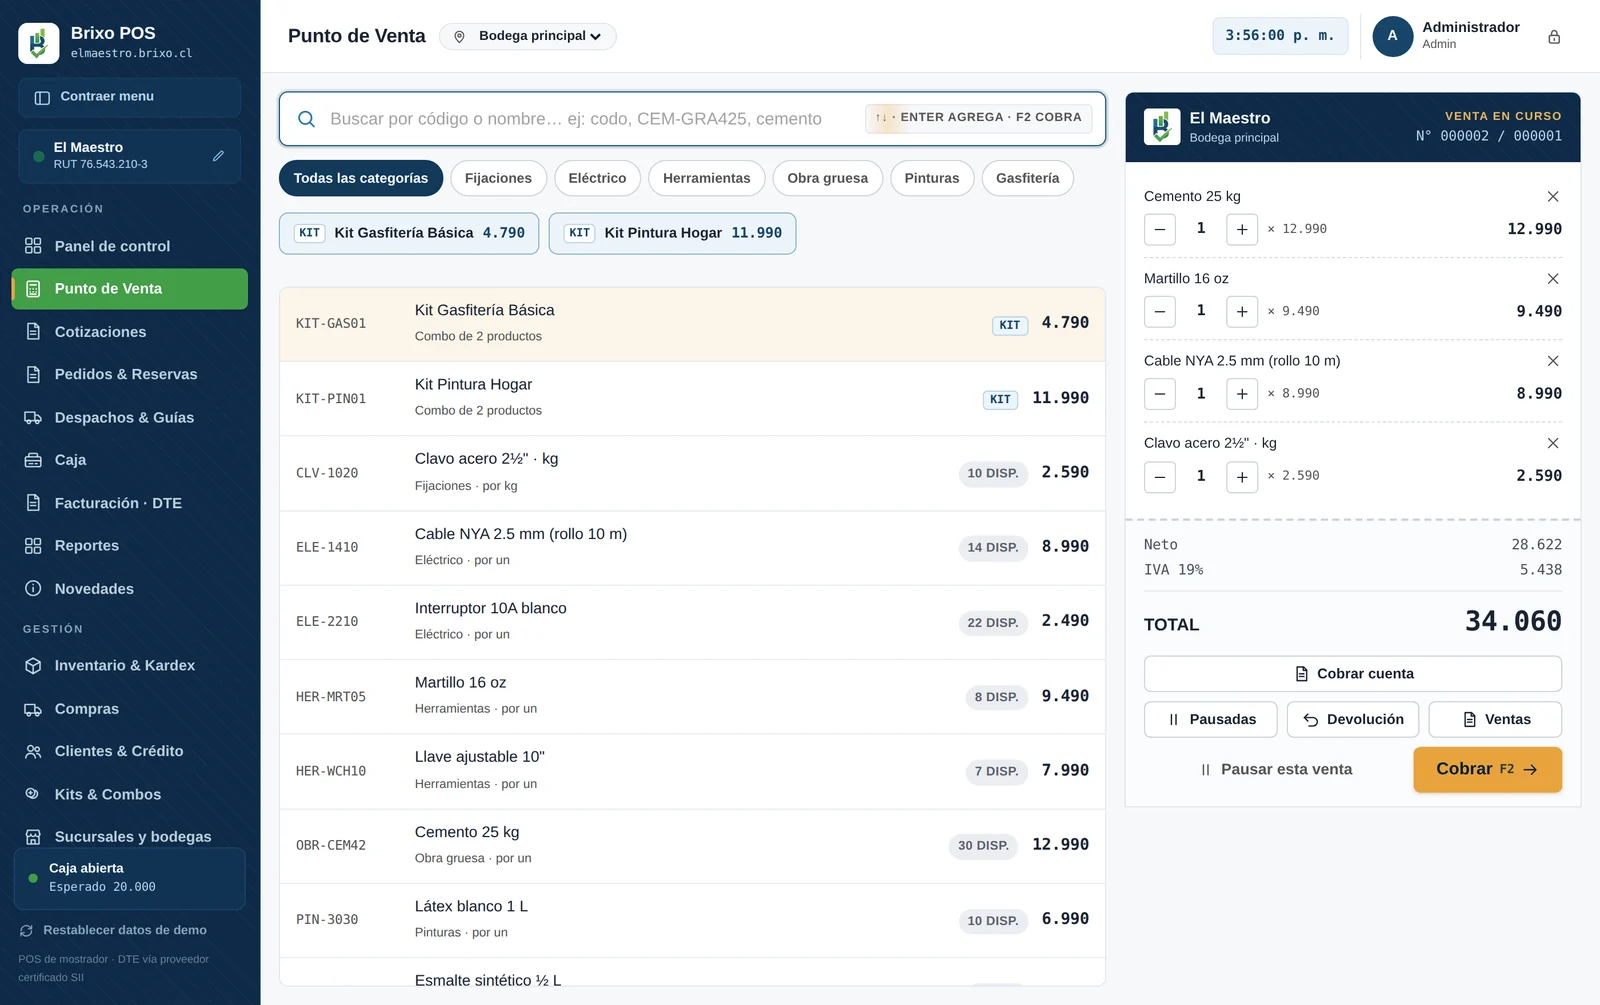The width and height of the screenshot is (1600, 1005).
Task: Select Llave ajustable 10" product row
Action: [x=692, y=771]
